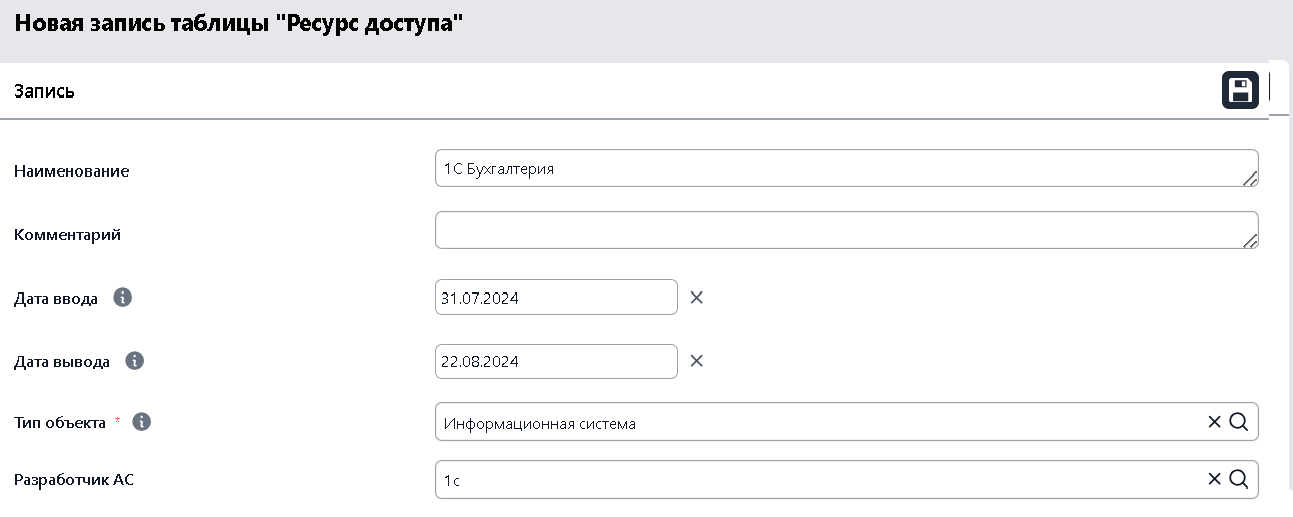Clear the Разработчик АС selection

(x=1214, y=479)
